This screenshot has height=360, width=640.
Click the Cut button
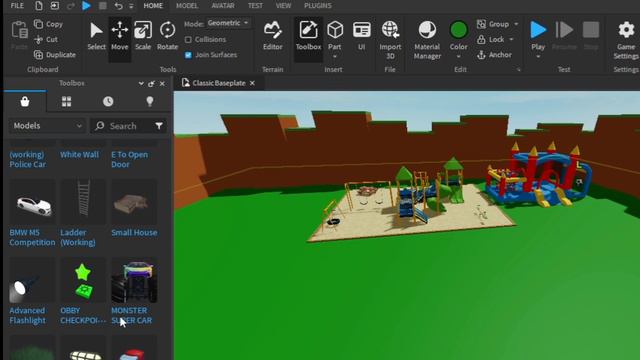[x=46, y=39]
